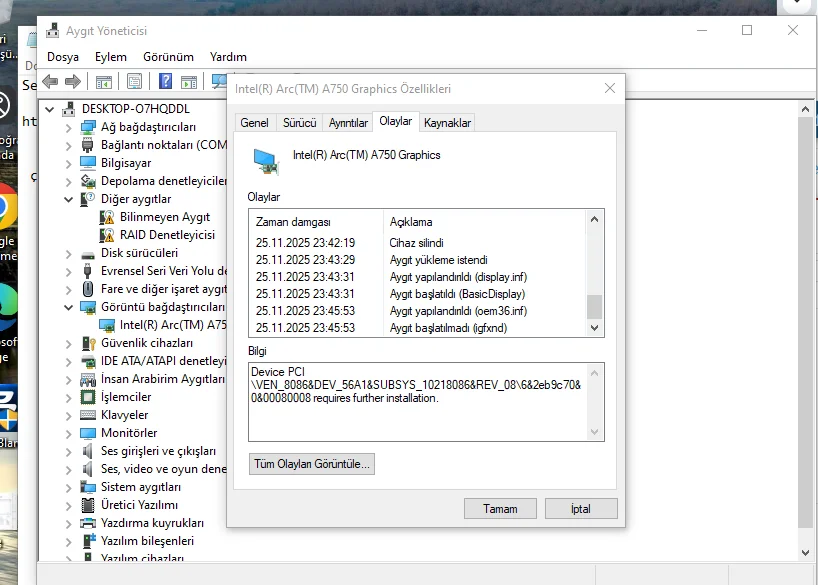Click the Yazdırma kuyrukları printer icon
Viewport: 818px width, 585px height.
tap(88, 523)
